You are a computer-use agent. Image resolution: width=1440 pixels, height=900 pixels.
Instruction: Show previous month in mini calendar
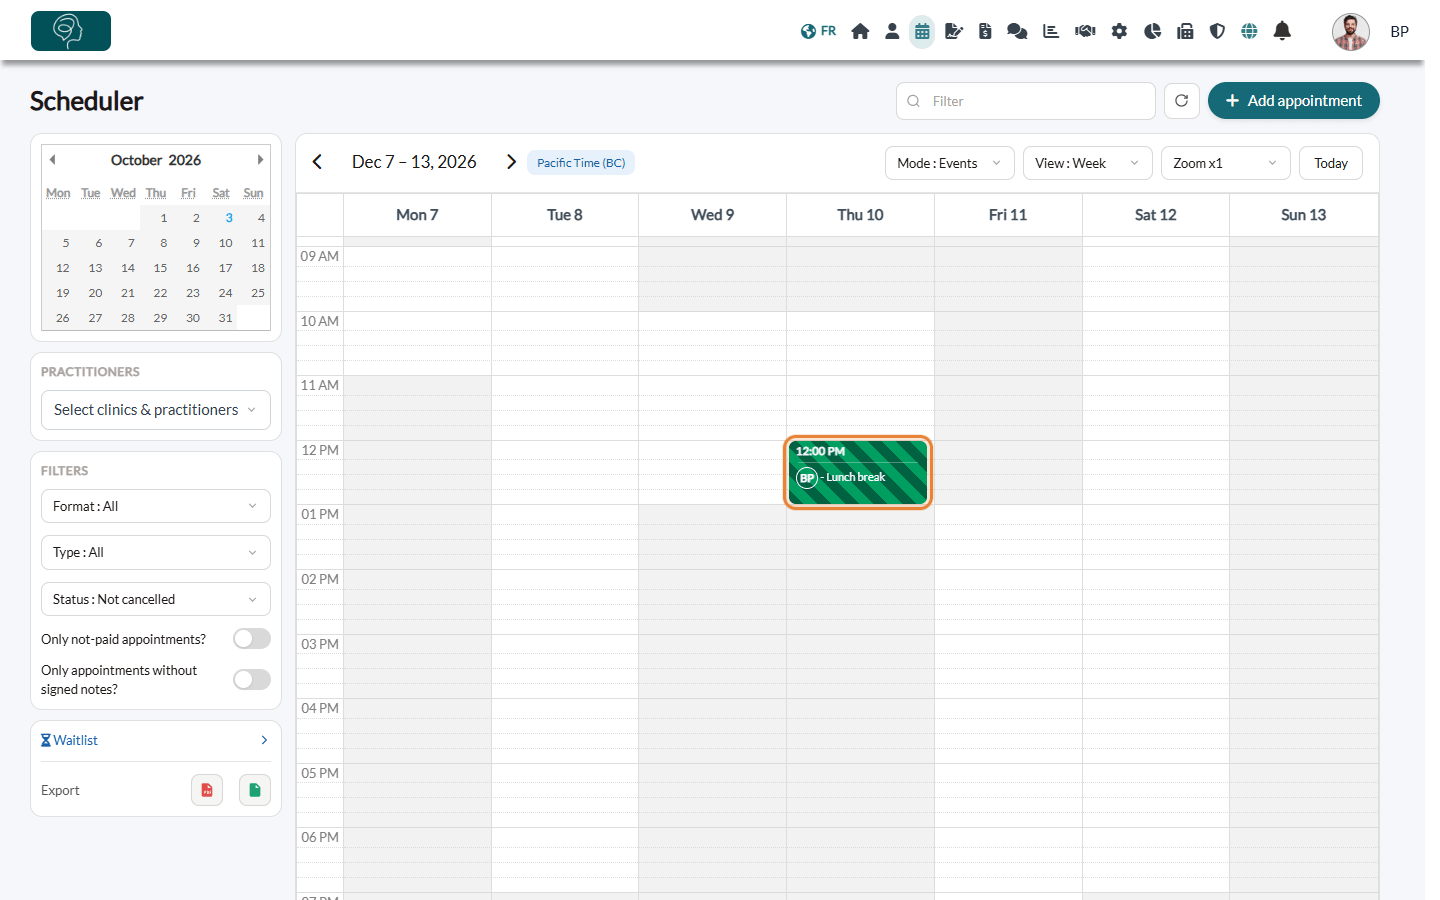[52, 160]
